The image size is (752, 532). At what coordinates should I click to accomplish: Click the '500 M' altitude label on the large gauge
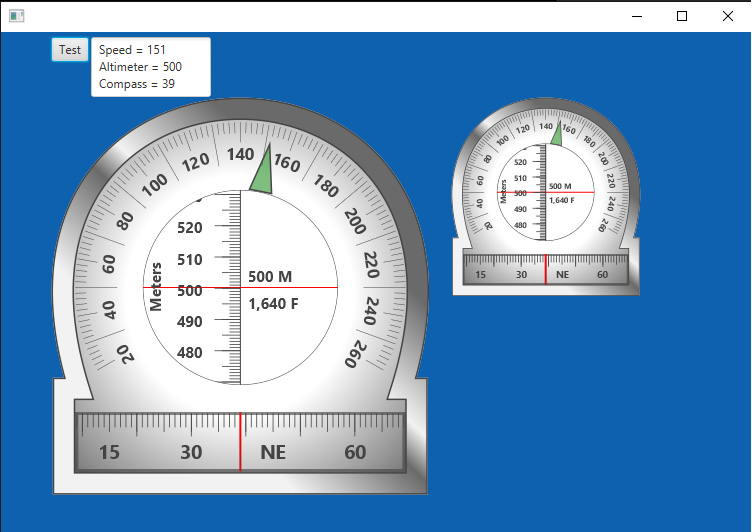[x=270, y=277]
